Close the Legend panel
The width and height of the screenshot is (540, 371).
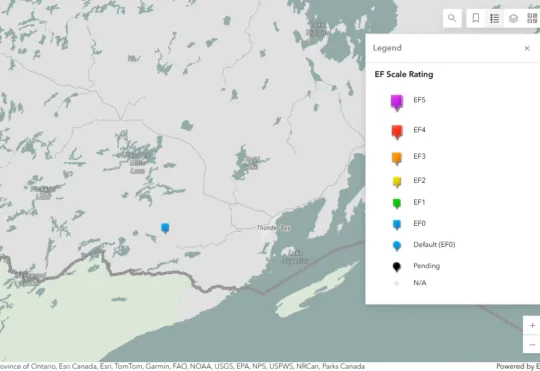click(x=527, y=48)
